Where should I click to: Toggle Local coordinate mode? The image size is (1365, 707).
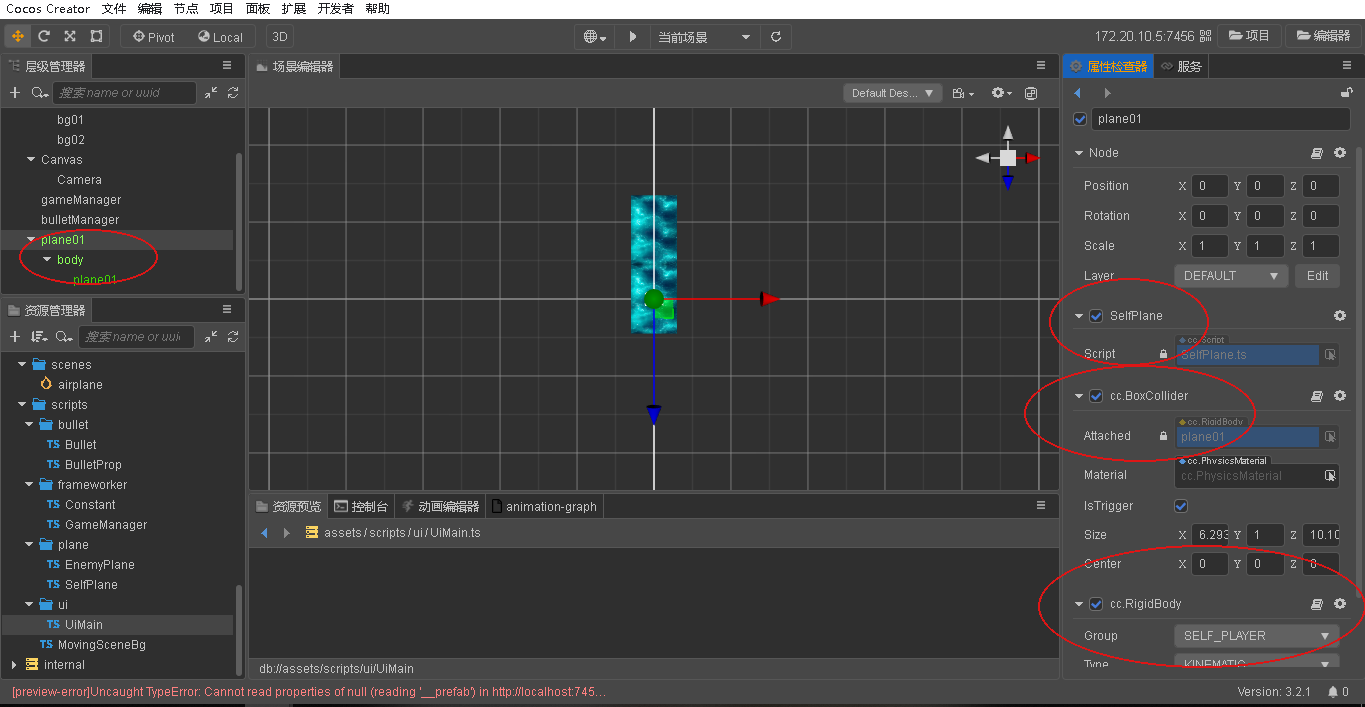pyautogui.click(x=220, y=37)
